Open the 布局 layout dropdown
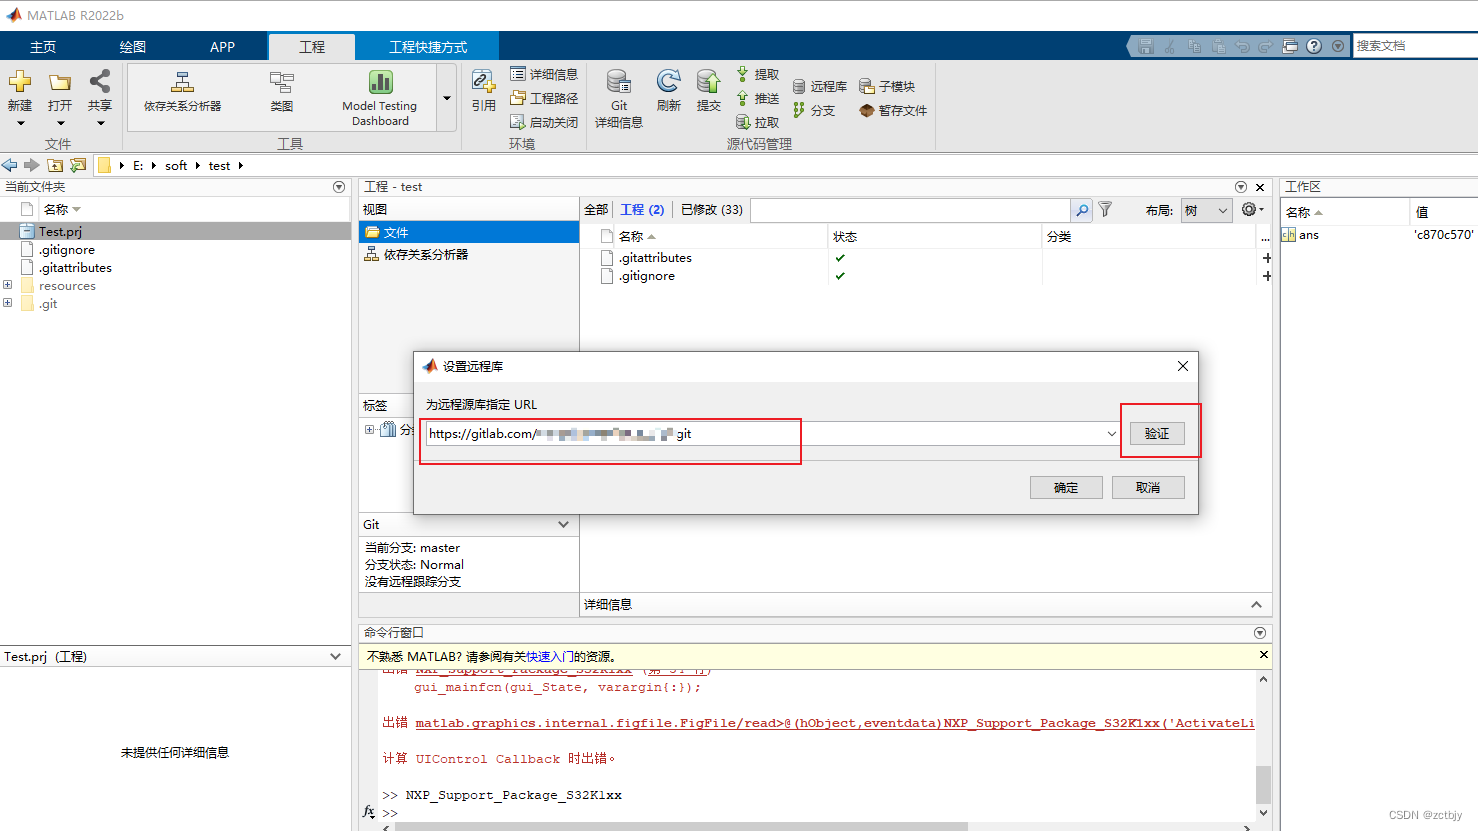The image size is (1478, 831). 1206,210
